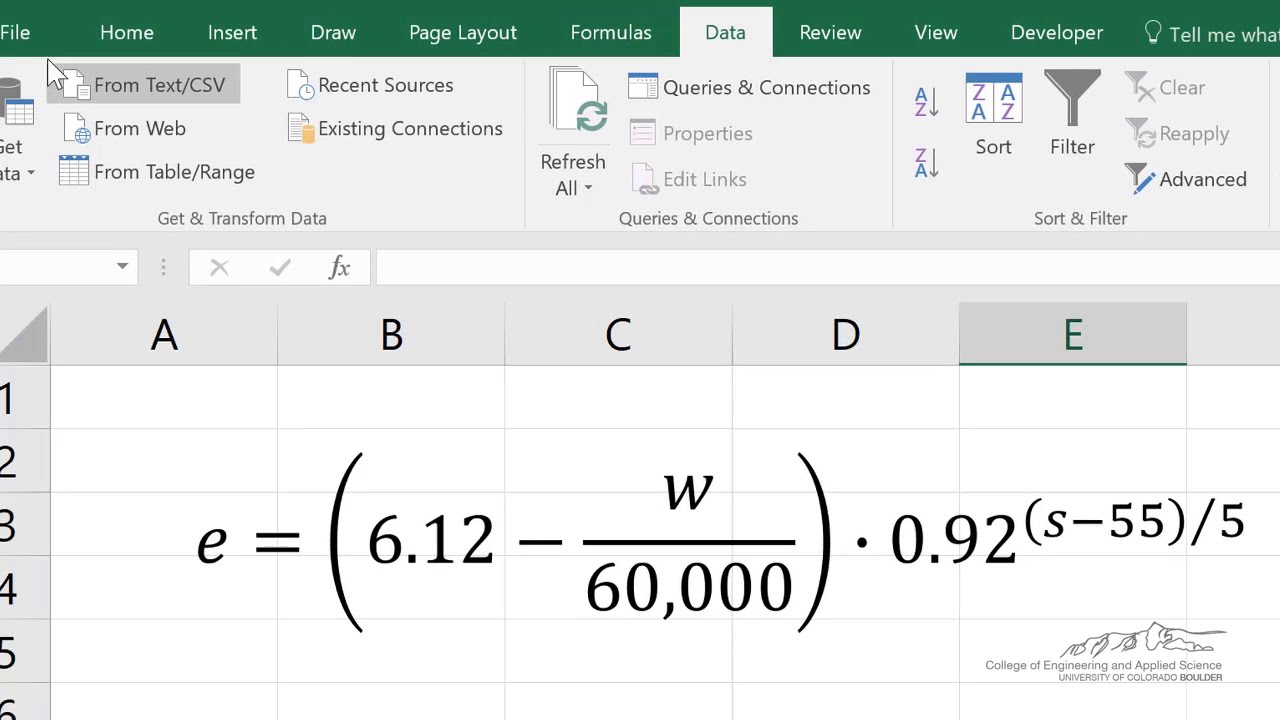Switch to the Review tab
This screenshot has height=720, width=1280.
830,33
